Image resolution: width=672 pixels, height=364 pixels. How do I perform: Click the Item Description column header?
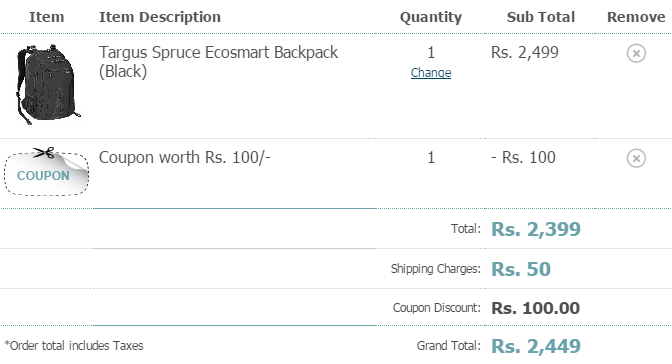click(160, 17)
